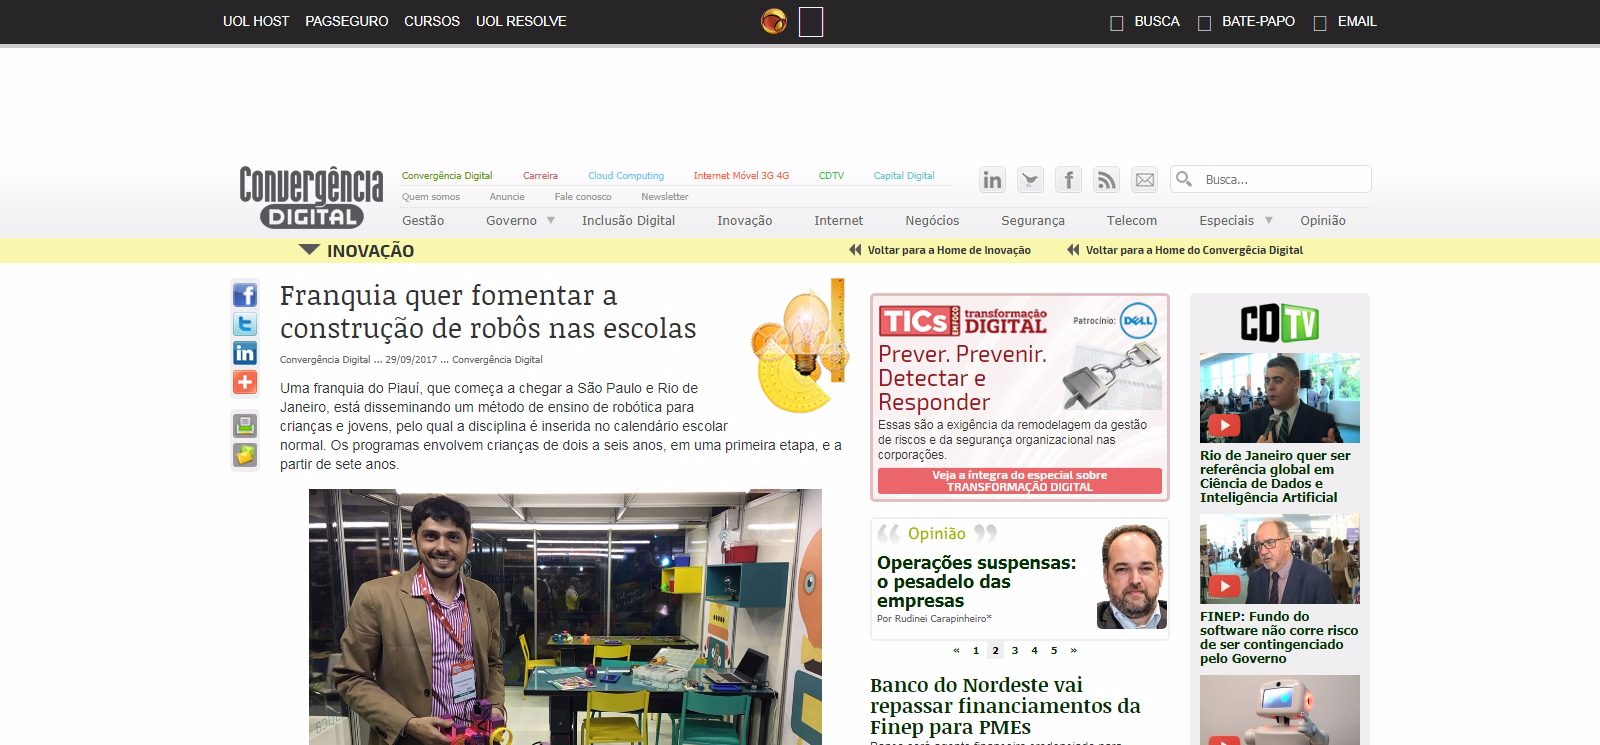The height and width of the screenshot is (745, 1600).
Task: Click the BUSCA icon in top bar
Action: pyautogui.click(x=1117, y=23)
